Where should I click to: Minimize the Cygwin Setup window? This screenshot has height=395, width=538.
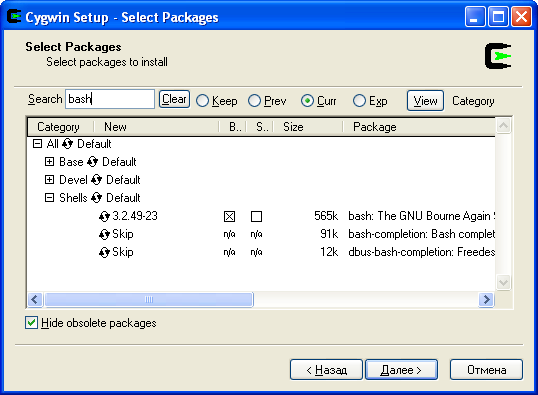(475, 16)
